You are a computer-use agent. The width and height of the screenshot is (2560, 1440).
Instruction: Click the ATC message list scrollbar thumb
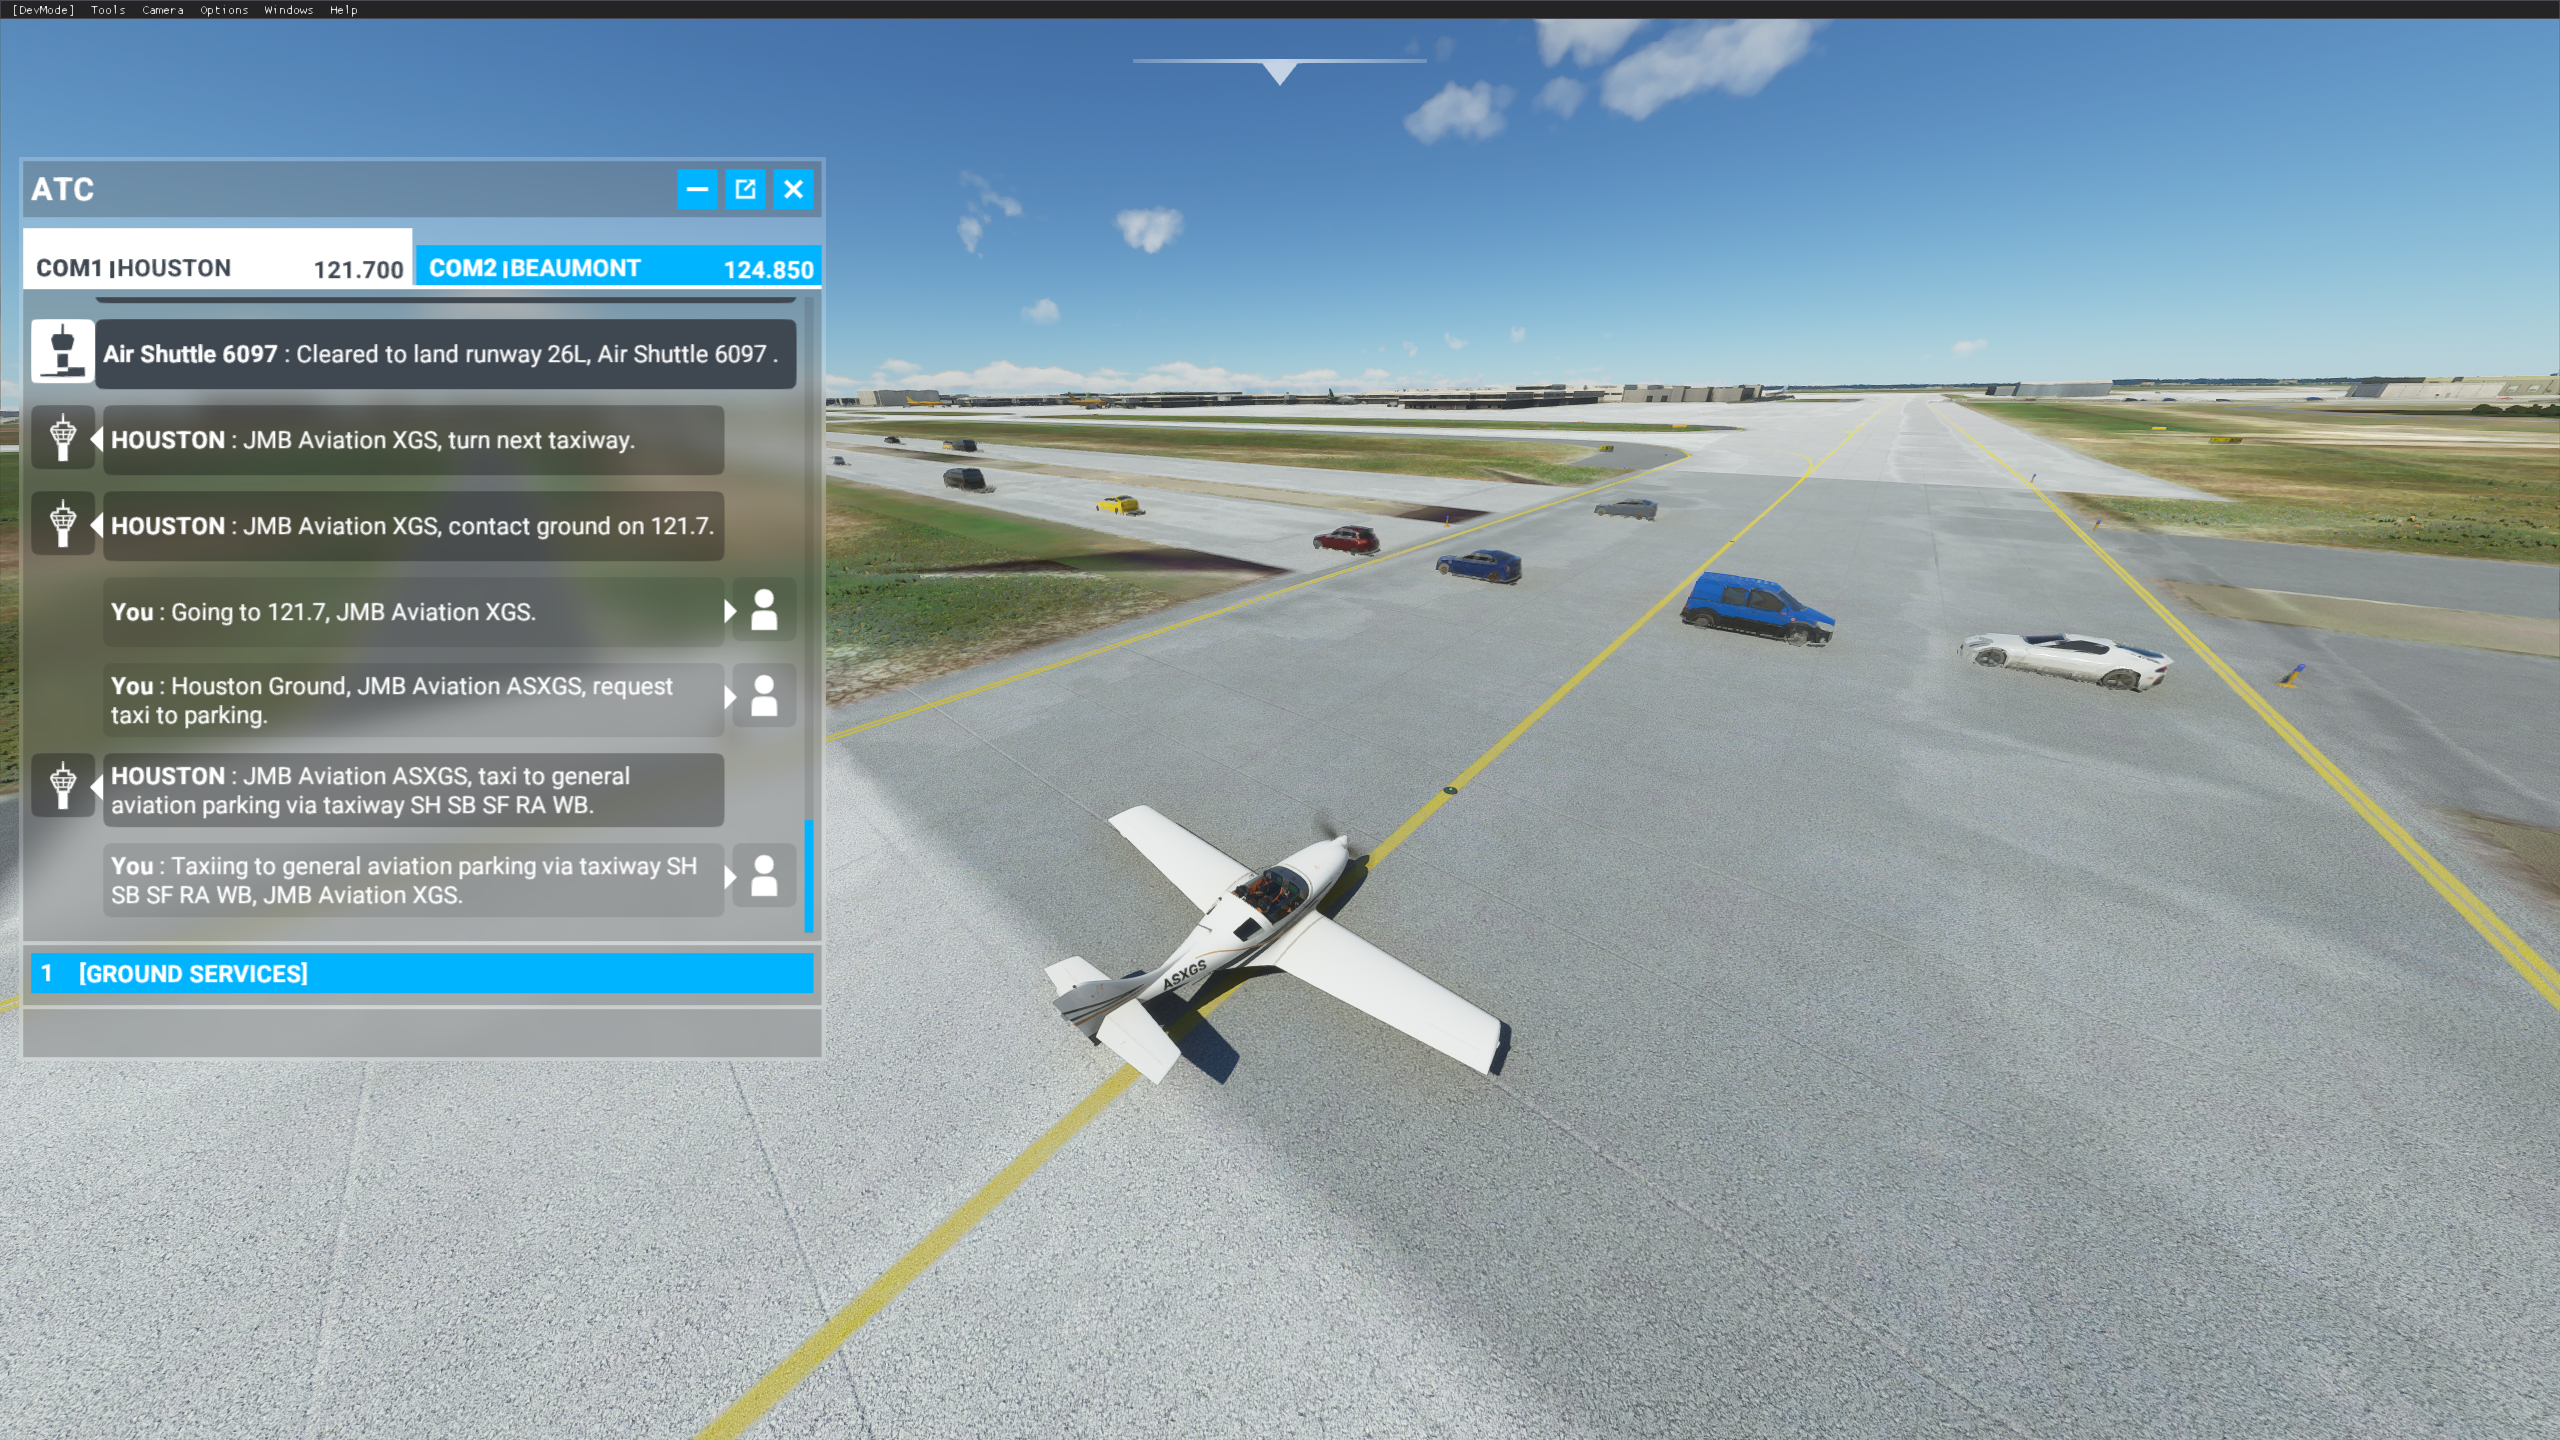tap(809, 876)
